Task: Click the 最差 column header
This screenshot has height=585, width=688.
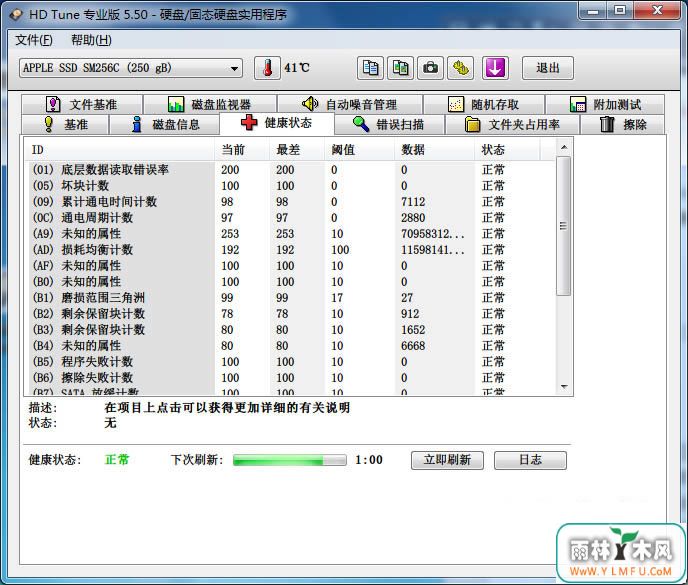Action: (297, 150)
